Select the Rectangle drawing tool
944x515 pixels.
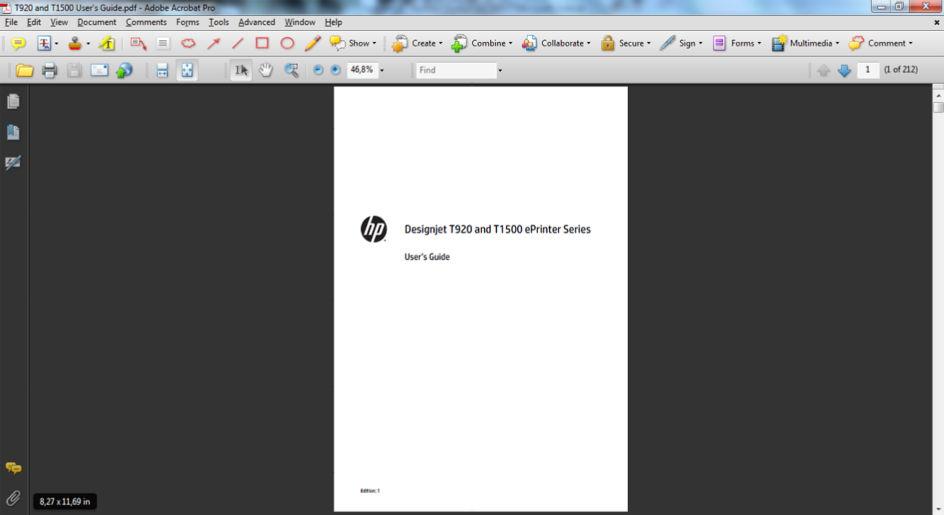(262, 43)
